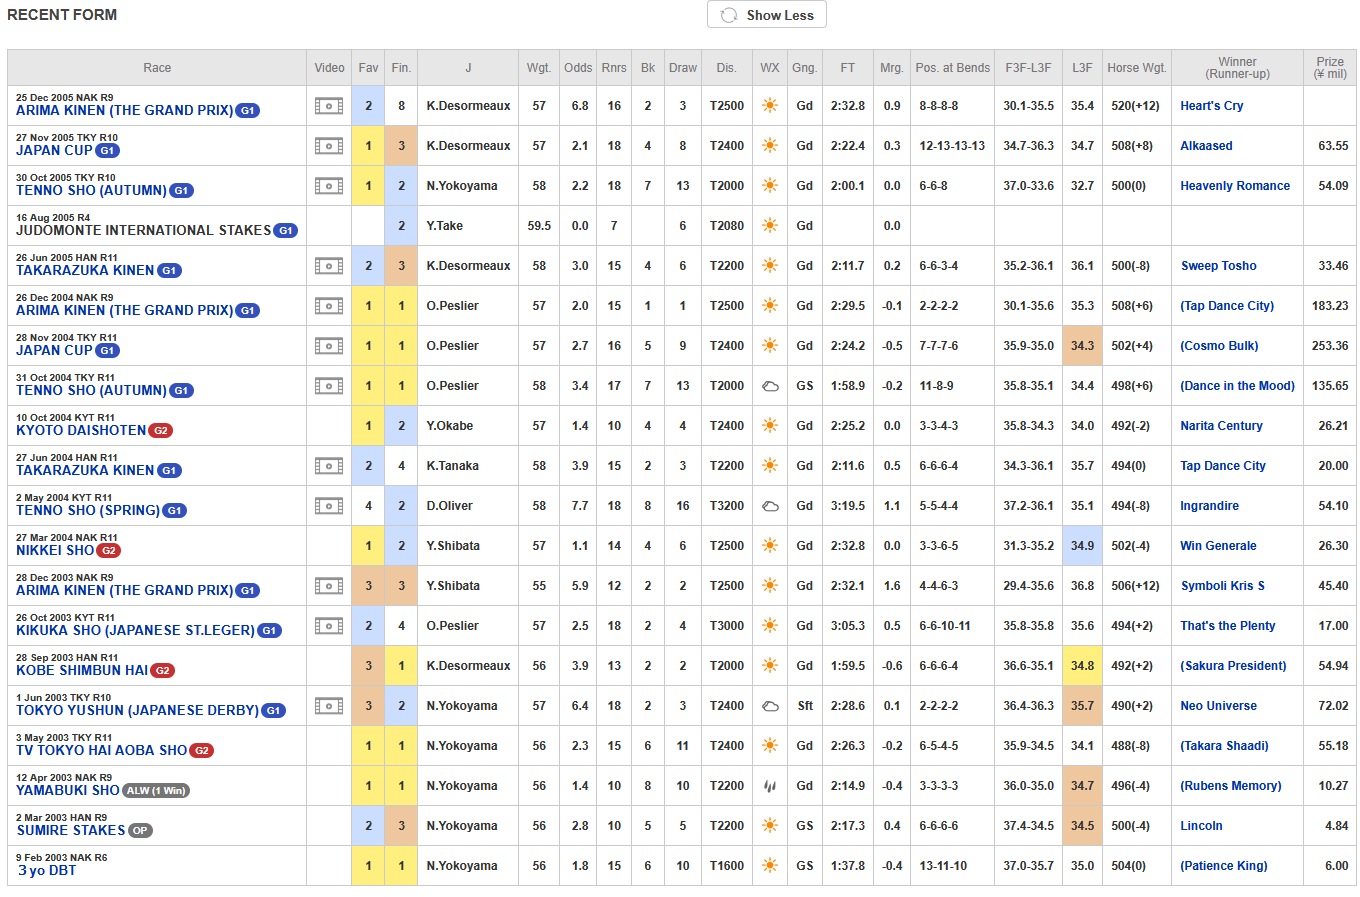1360x897 pixels.
Task: Open video of 30 Oct 2005 Tenno Sho (Autumn)
Action: (x=329, y=186)
